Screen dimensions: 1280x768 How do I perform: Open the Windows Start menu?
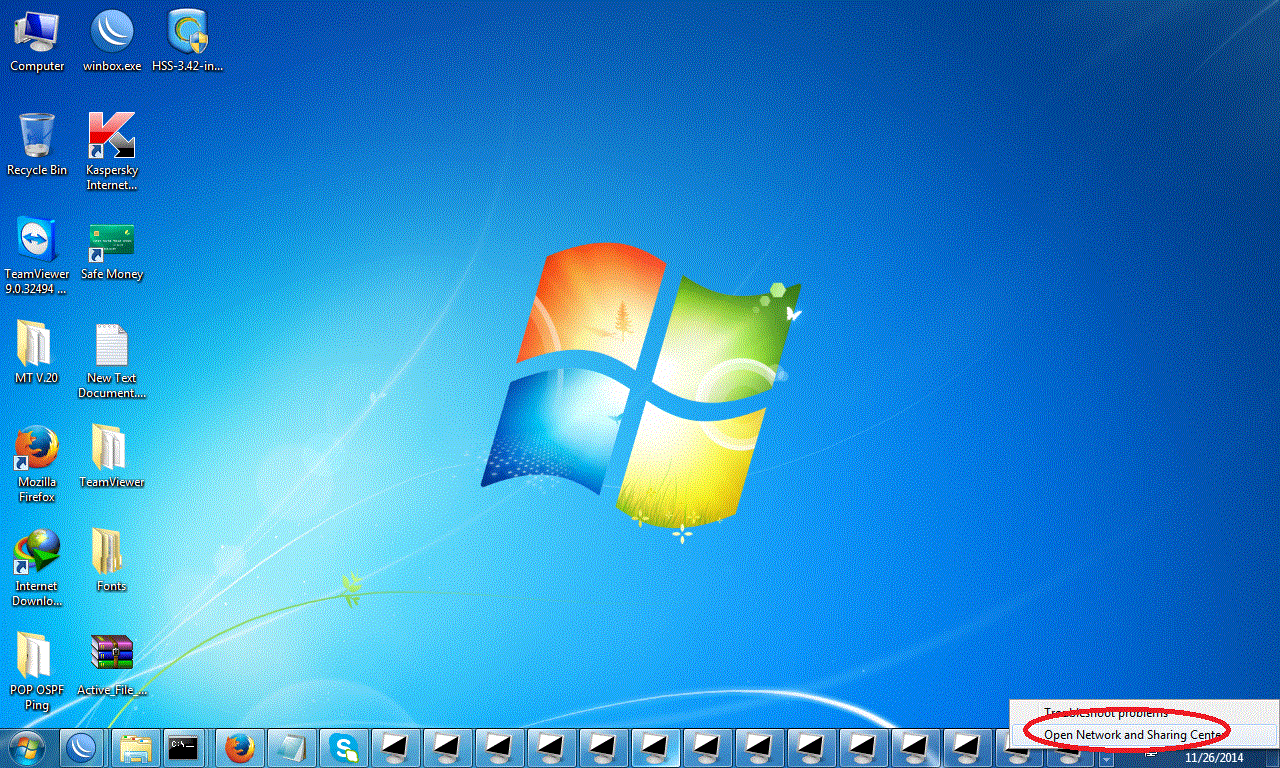click(x=27, y=748)
